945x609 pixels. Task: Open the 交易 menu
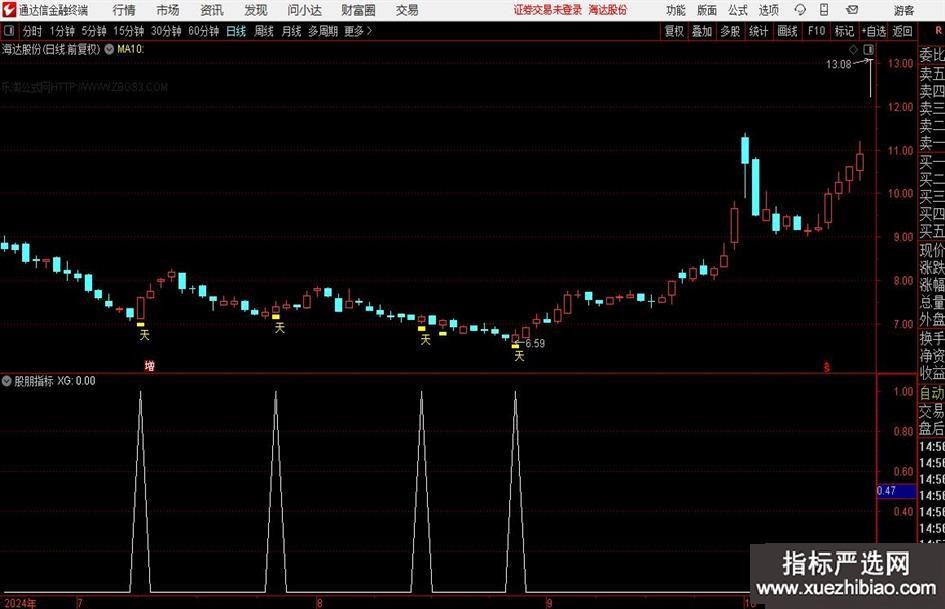pos(407,10)
